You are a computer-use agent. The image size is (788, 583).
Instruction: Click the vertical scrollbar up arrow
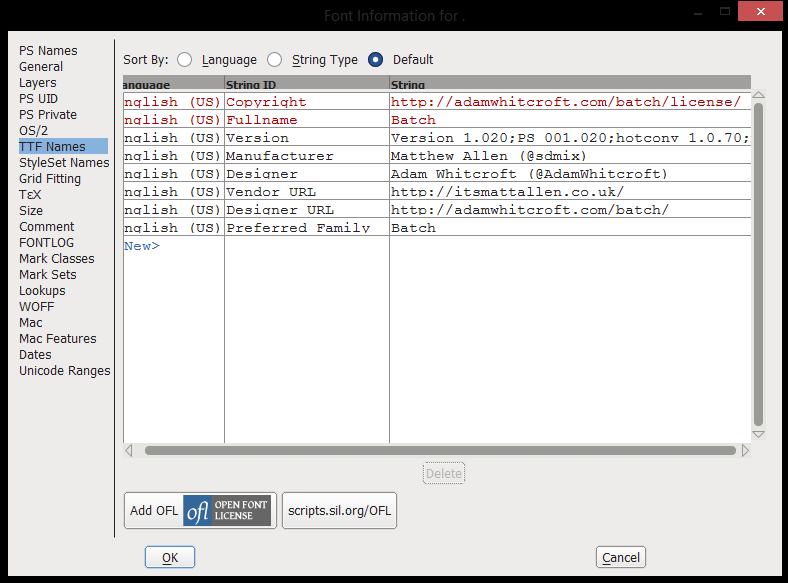pyautogui.click(x=759, y=94)
